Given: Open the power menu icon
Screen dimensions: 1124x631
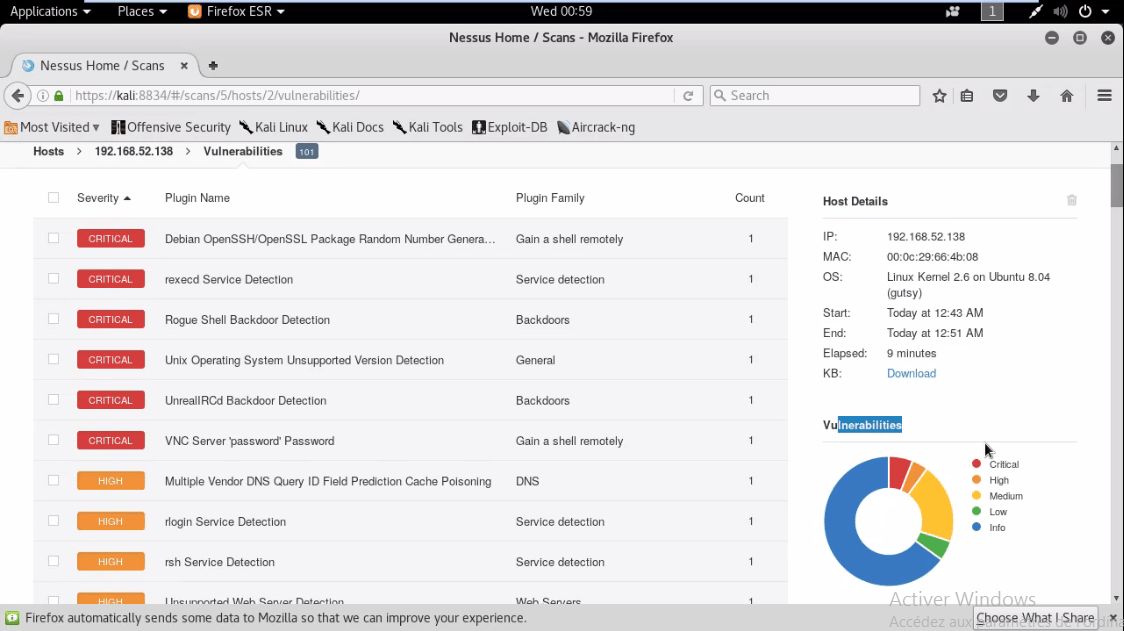Looking at the screenshot, I should (x=1085, y=11).
